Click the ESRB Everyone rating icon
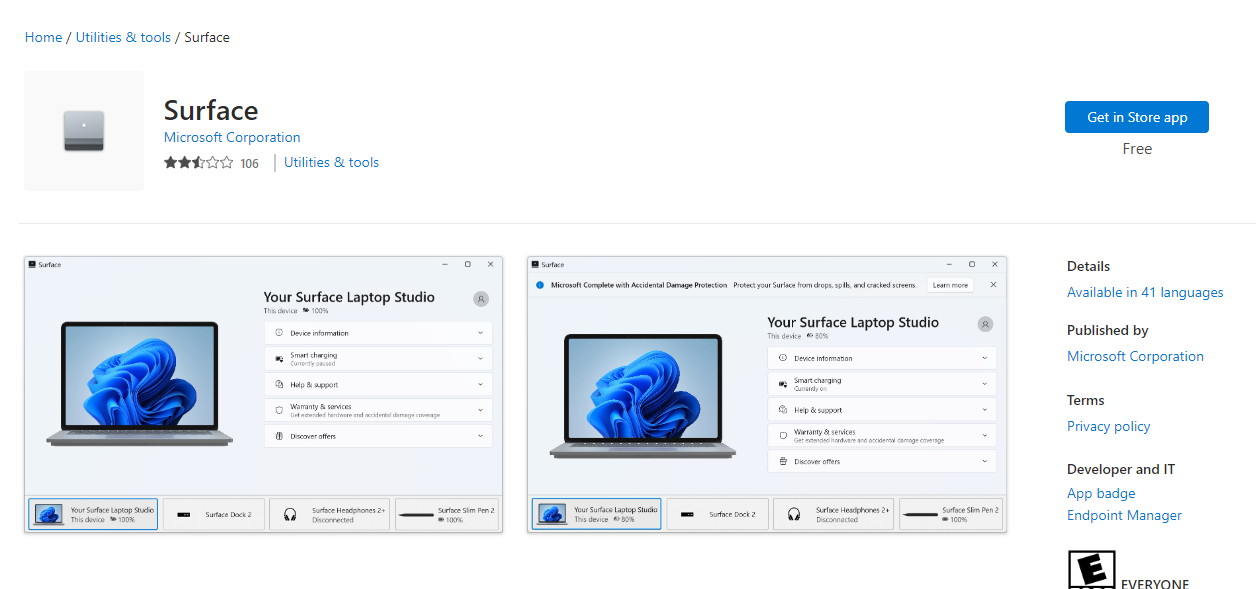 [x=1092, y=569]
